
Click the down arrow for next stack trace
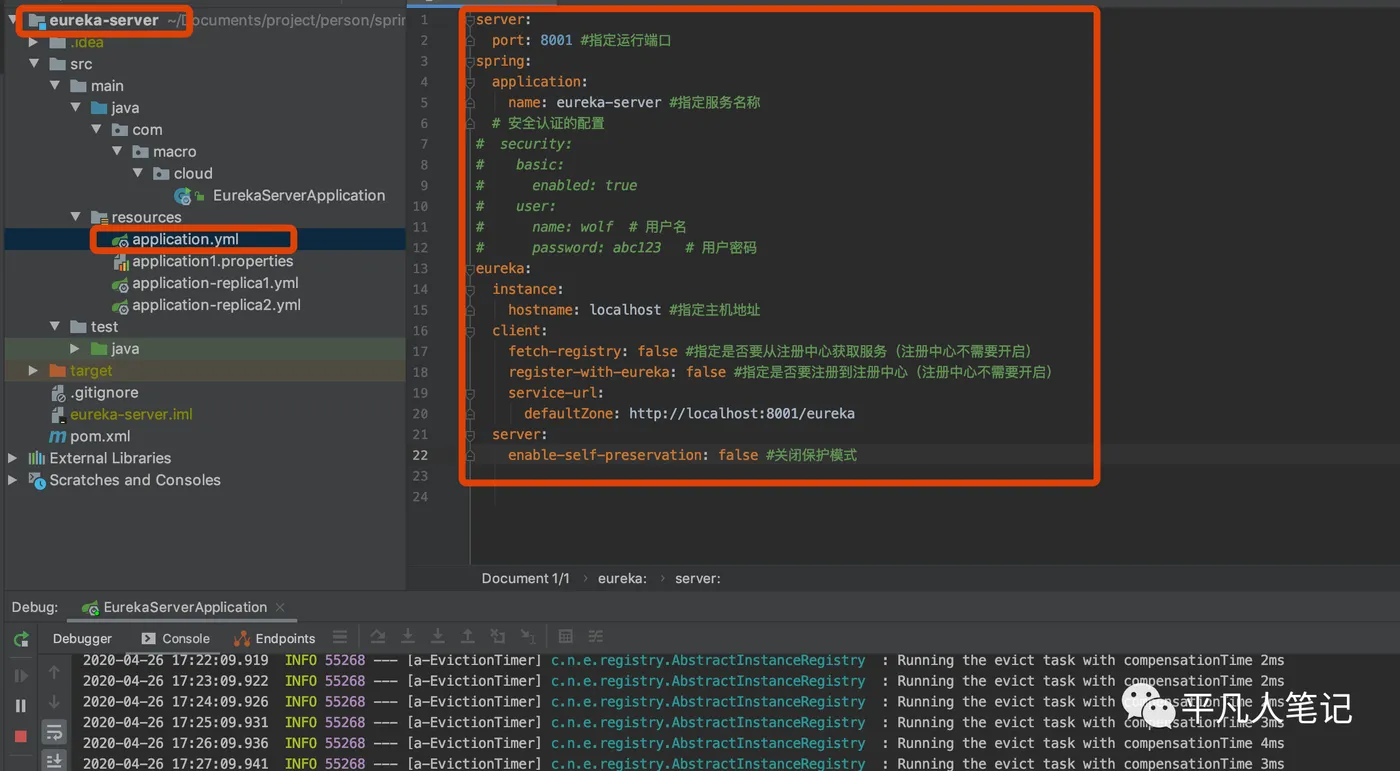click(54, 702)
